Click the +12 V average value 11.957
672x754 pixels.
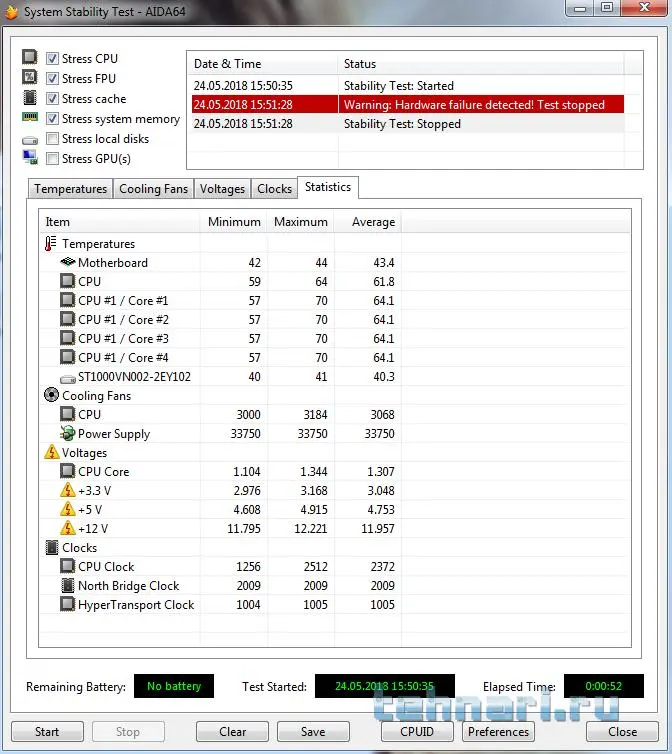pos(378,528)
